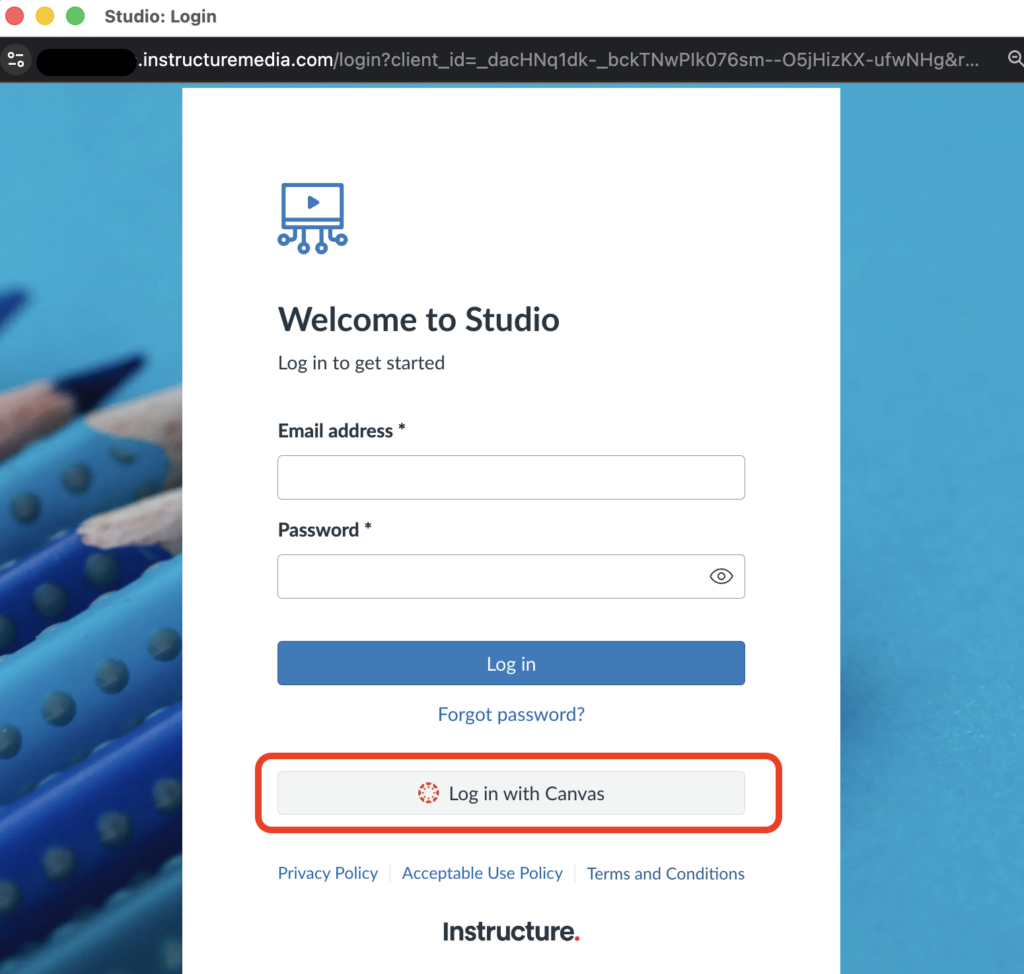This screenshot has height=974, width=1024.
Task: Click the Studio video-player logo icon
Action: 311,217
